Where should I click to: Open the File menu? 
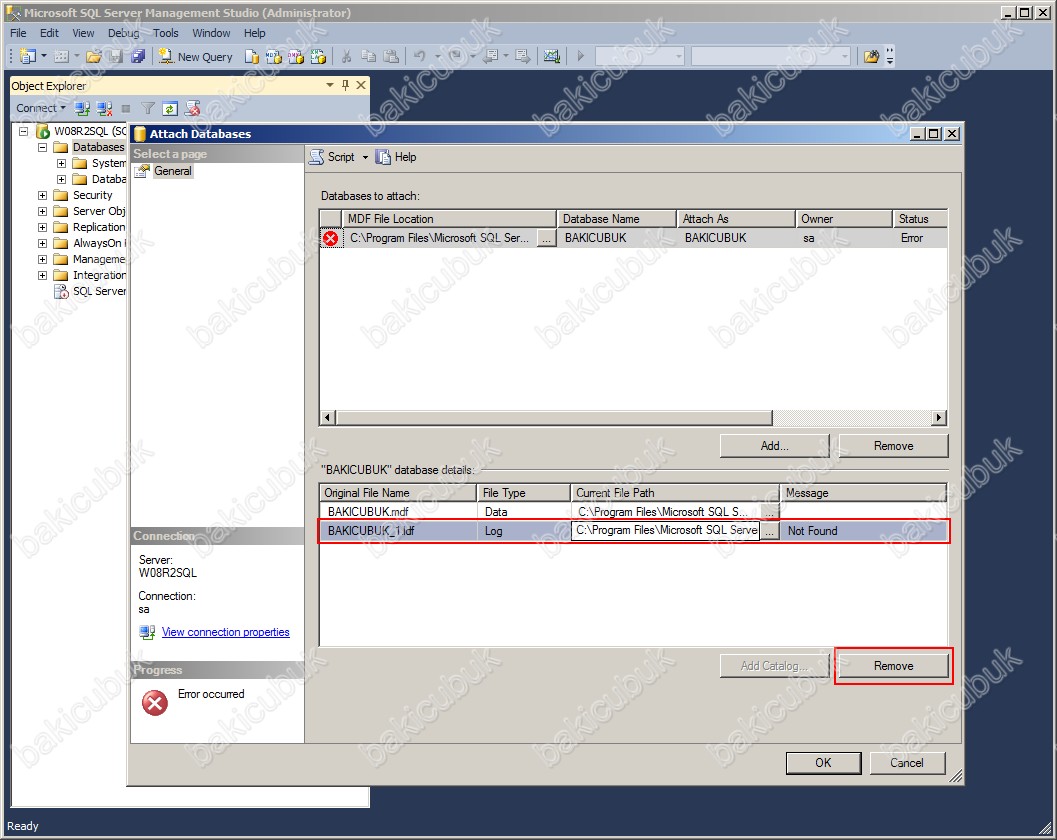pos(18,33)
